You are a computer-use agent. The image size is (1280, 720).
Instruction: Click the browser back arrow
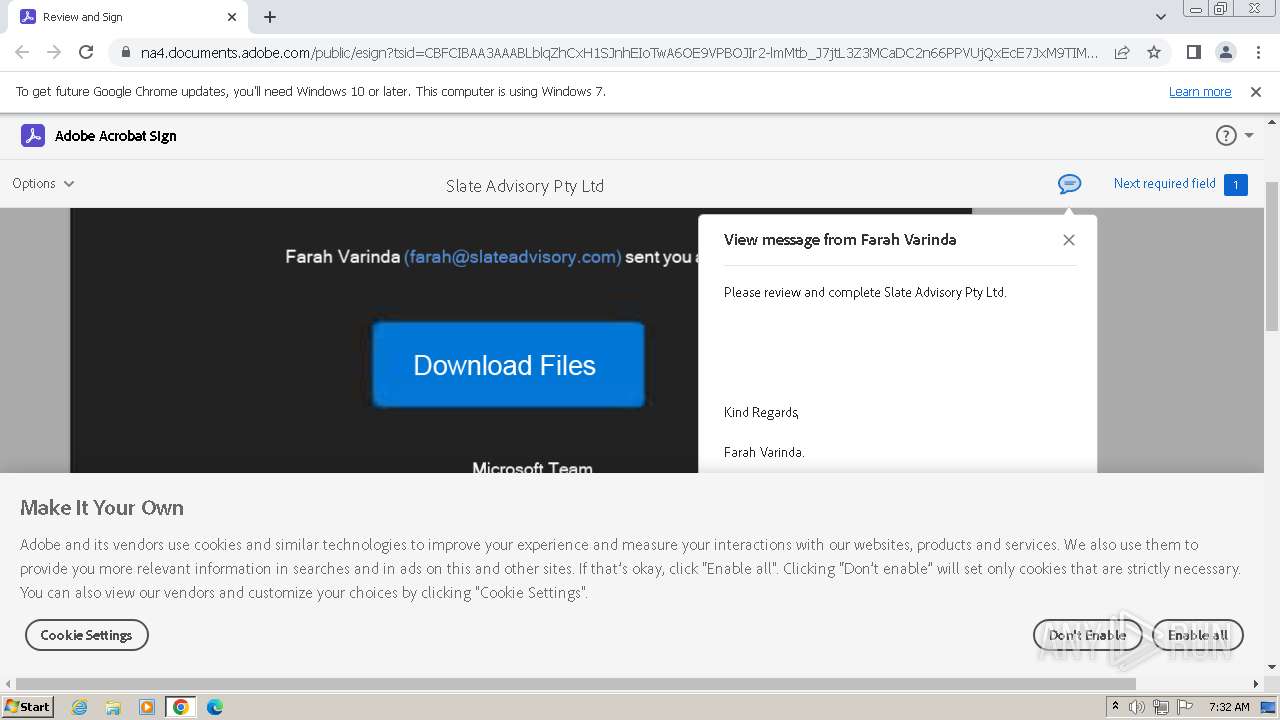pyautogui.click(x=22, y=52)
